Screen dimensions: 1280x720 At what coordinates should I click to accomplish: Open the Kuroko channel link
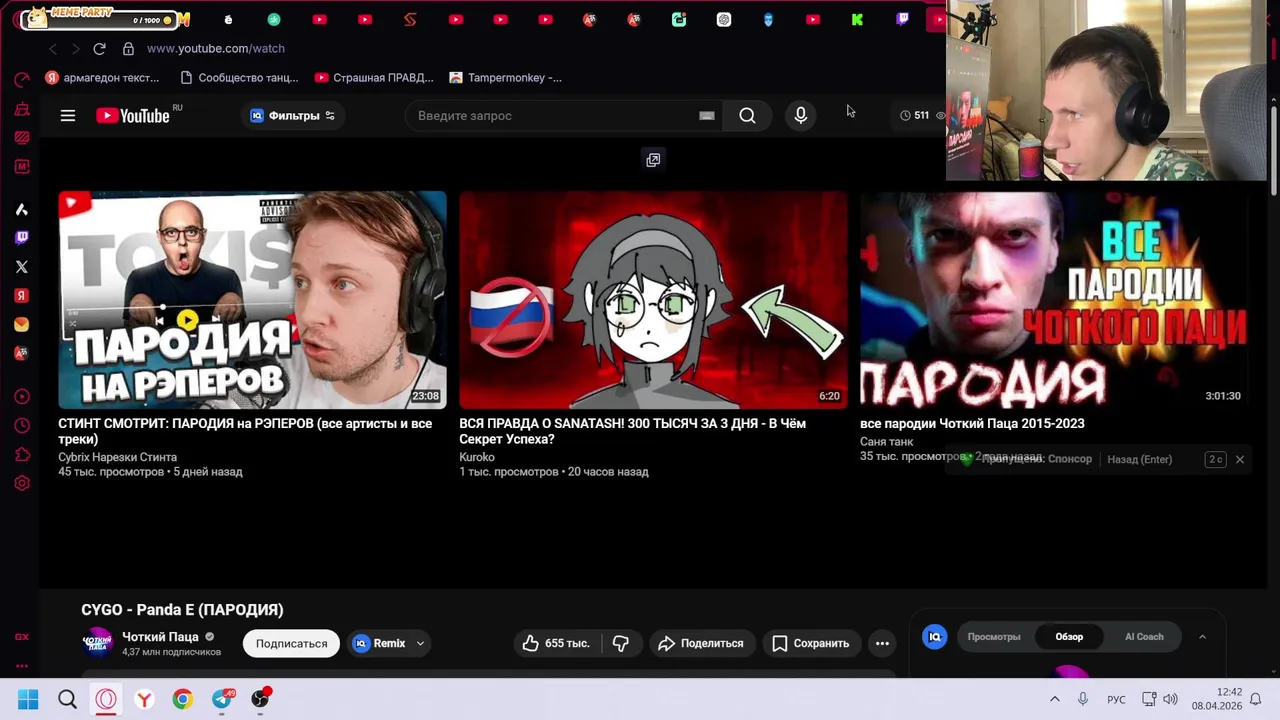pyautogui.click(x=477, y=457)
